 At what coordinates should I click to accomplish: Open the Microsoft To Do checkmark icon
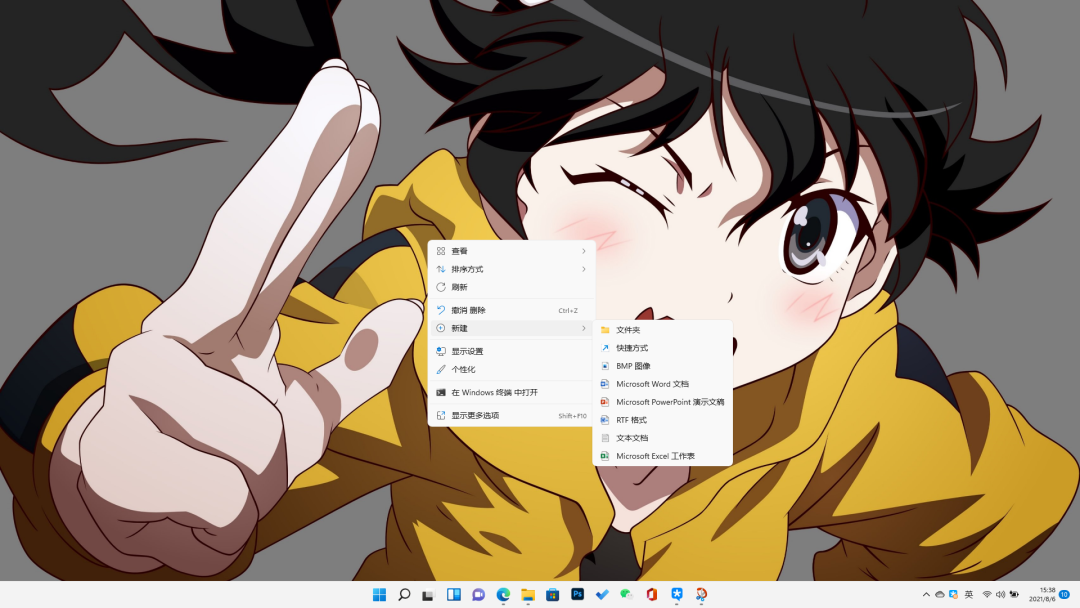click(602, 595)
